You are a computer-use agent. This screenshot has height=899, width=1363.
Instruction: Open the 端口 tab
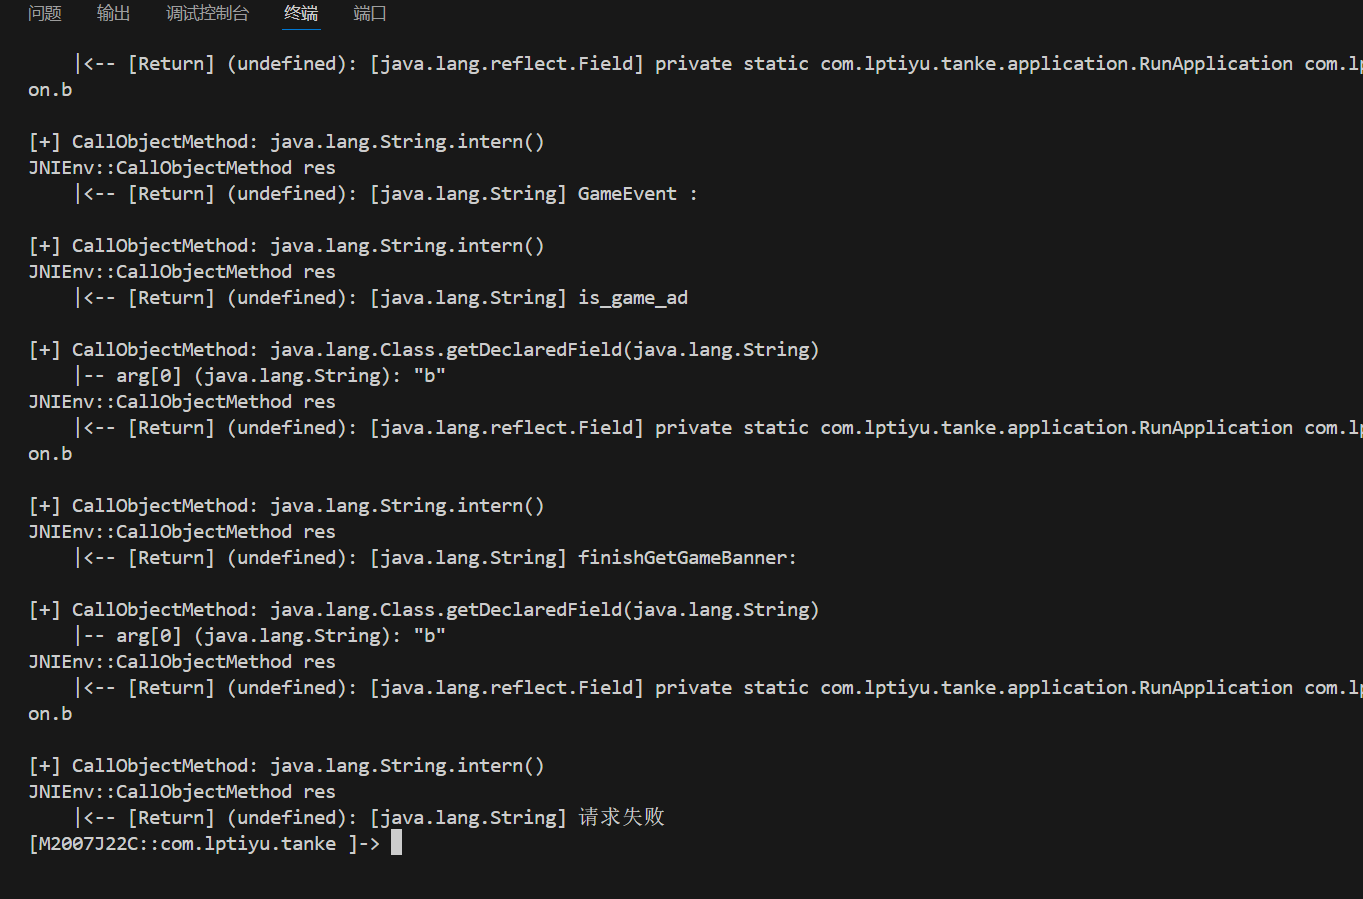tap(370, 14)
